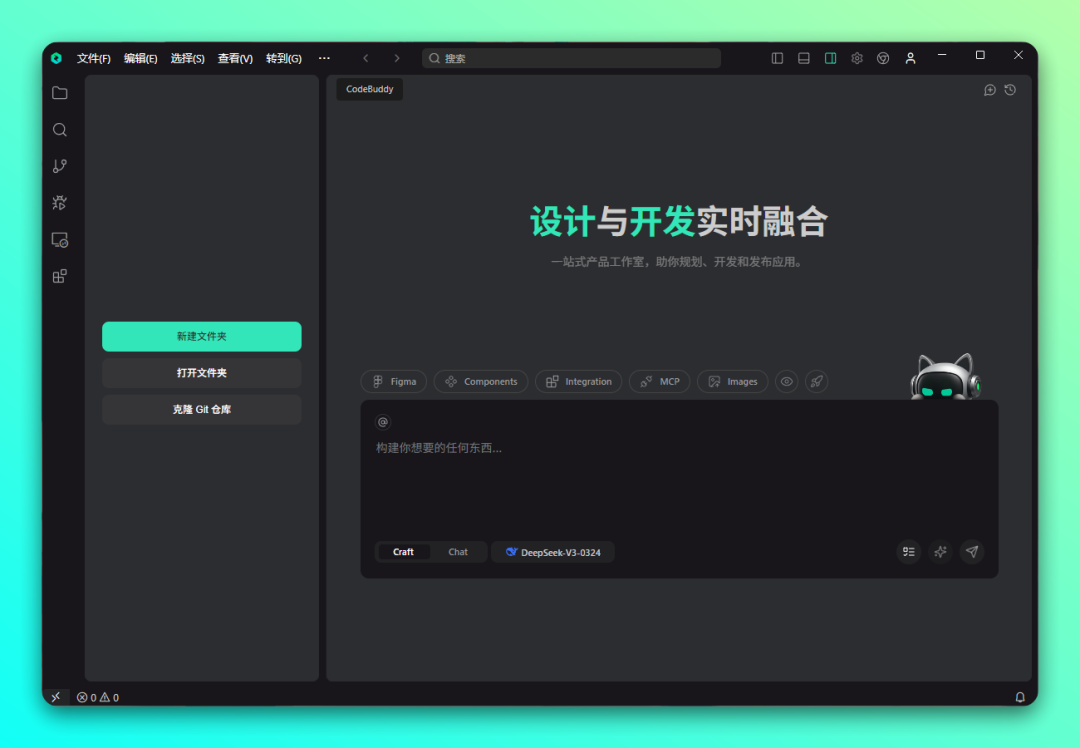This screenshot has height=748, width=1080.
Task: Click the enhance prompt sparkle icon
Action: click(x=939, y=551)
